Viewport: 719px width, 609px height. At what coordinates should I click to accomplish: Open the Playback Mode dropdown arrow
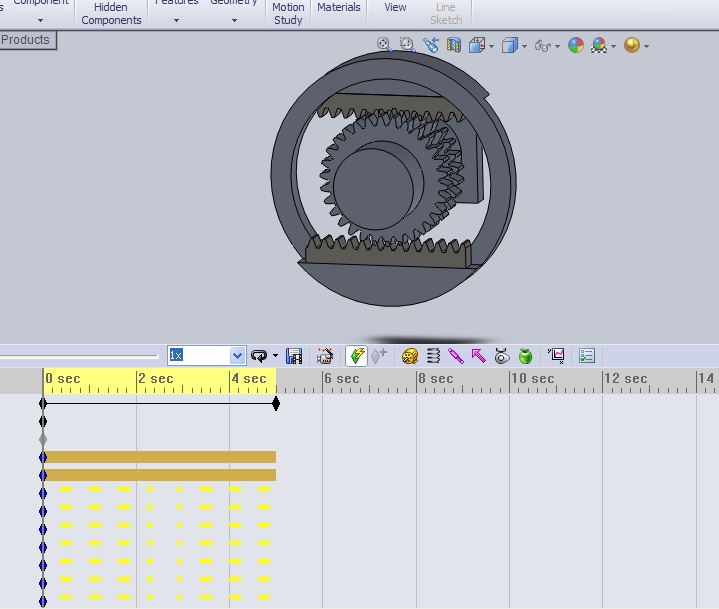275,355
